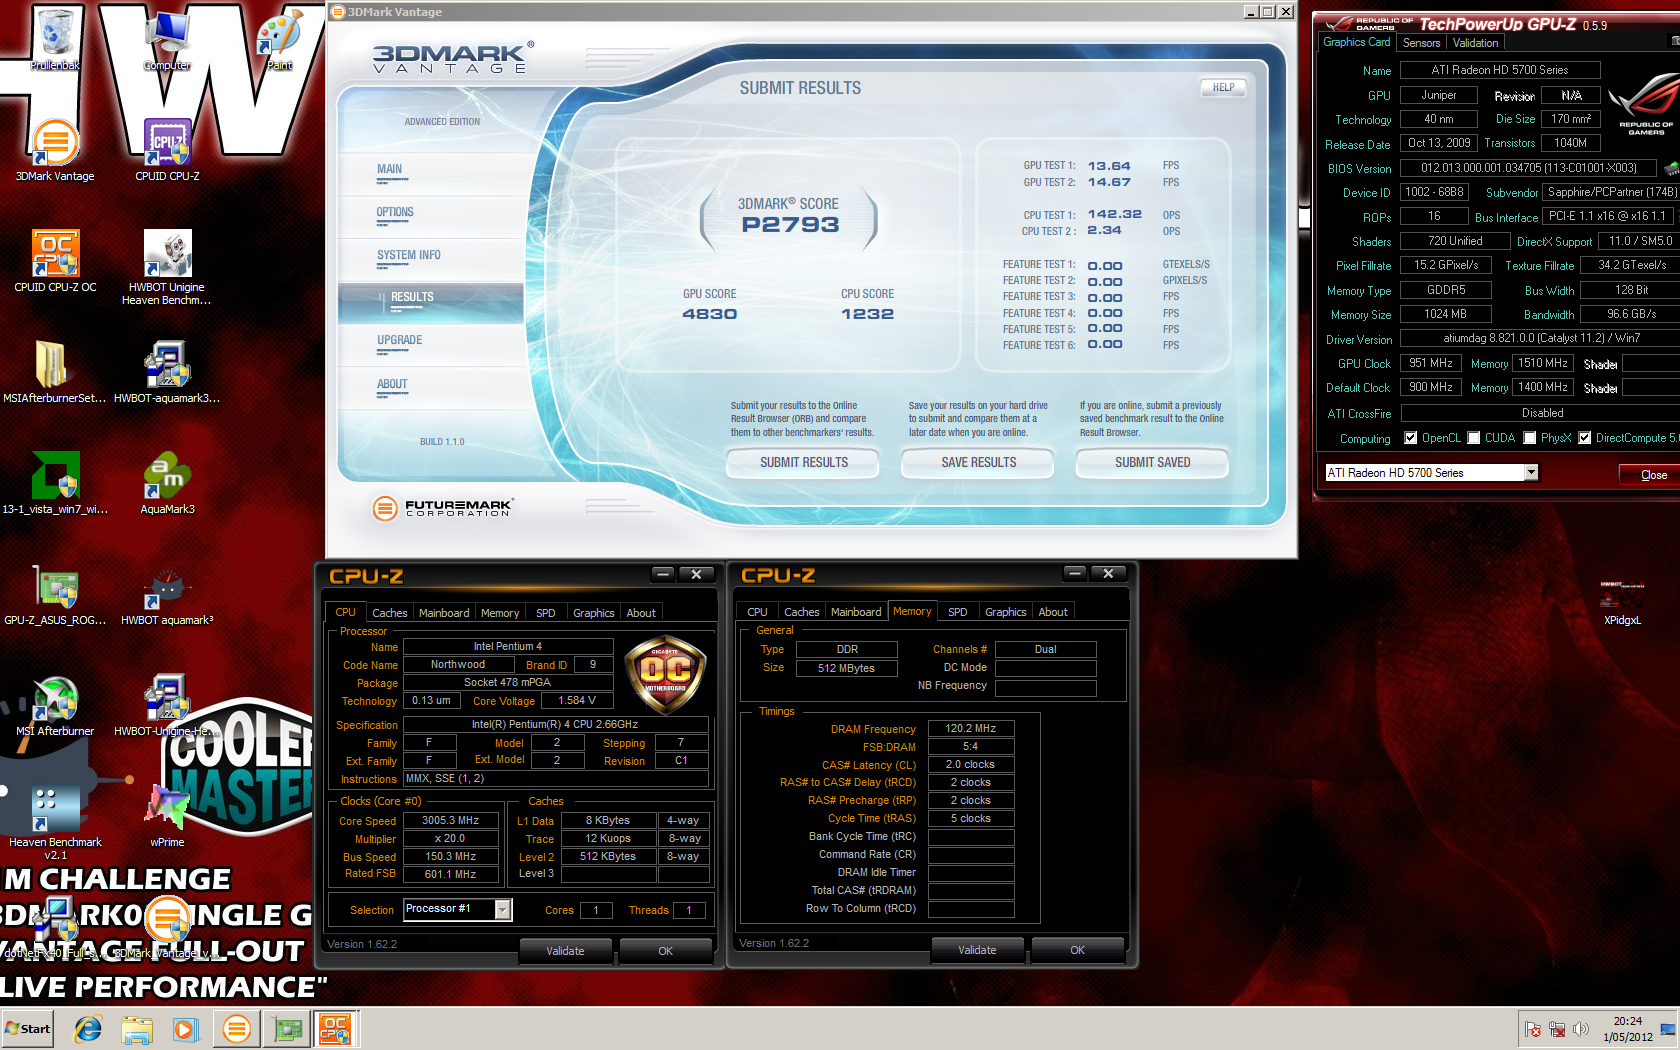Viewport: 1680px width, 1050px height.
Task: Open HWBOT Unigine Heaven Benchmark shortcut
Action: (x=167, y=267)
